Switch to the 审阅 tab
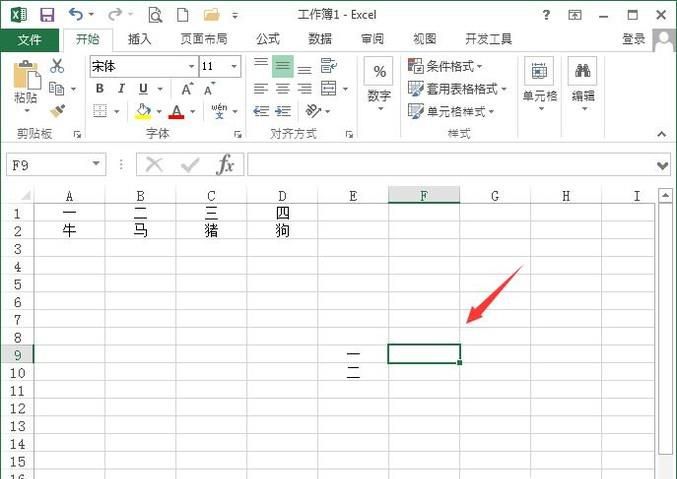677x479 pixels. (372, 39)
